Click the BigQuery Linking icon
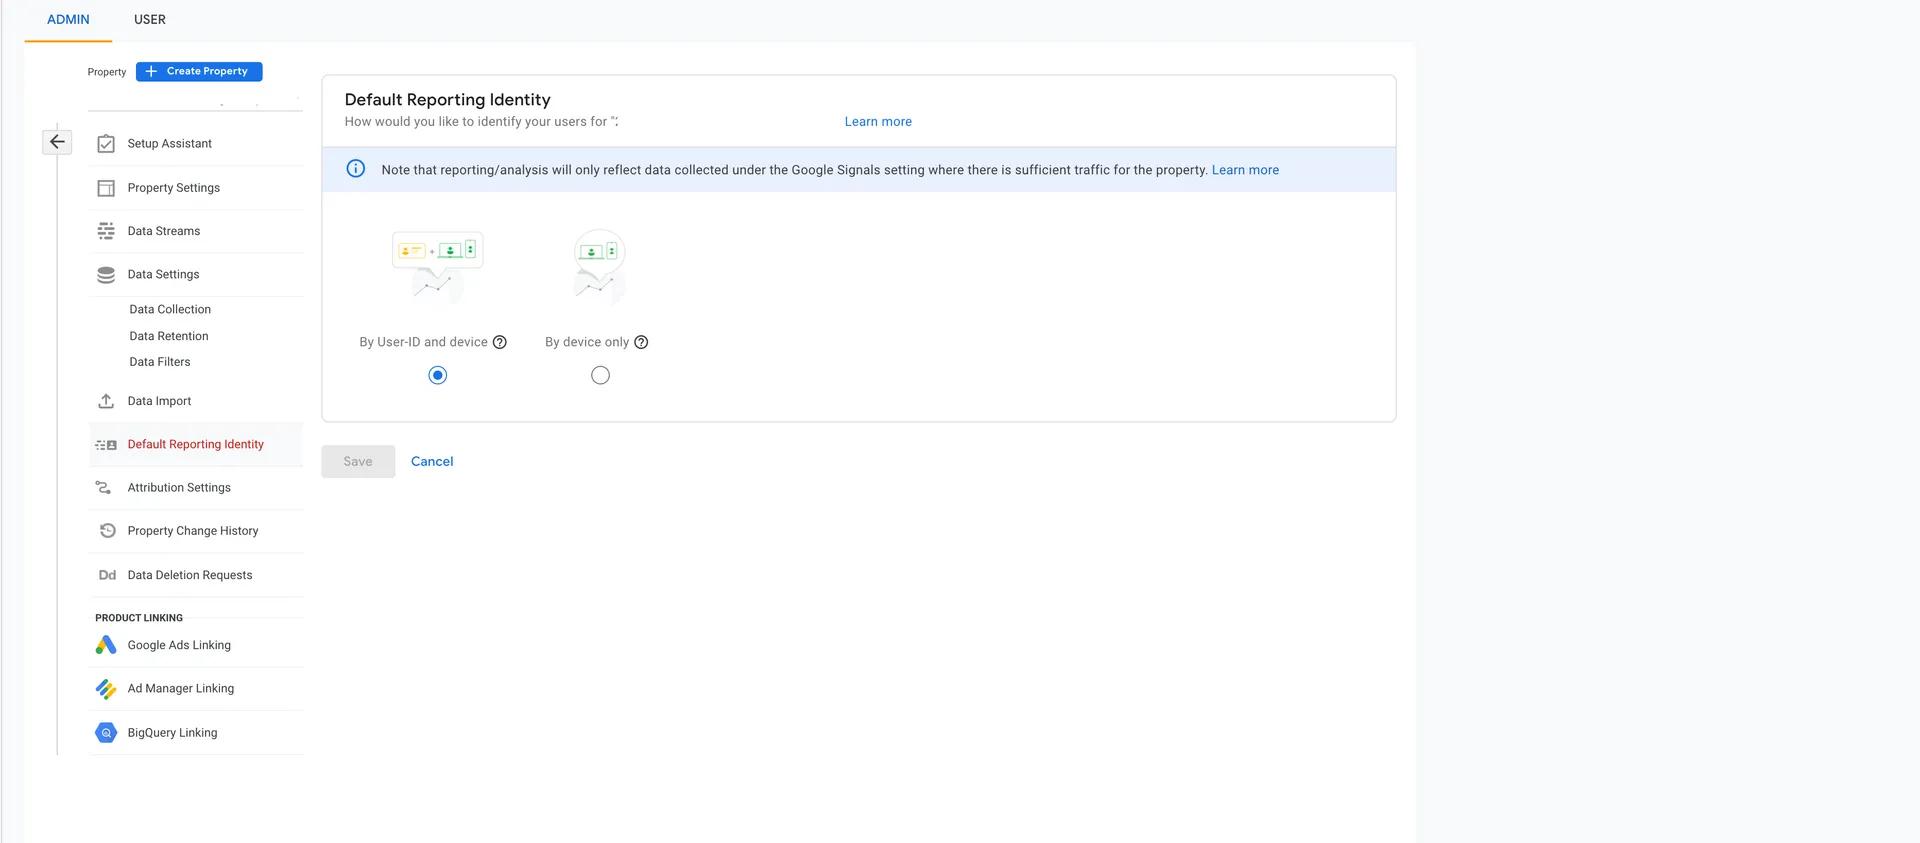 pos(106,733)
